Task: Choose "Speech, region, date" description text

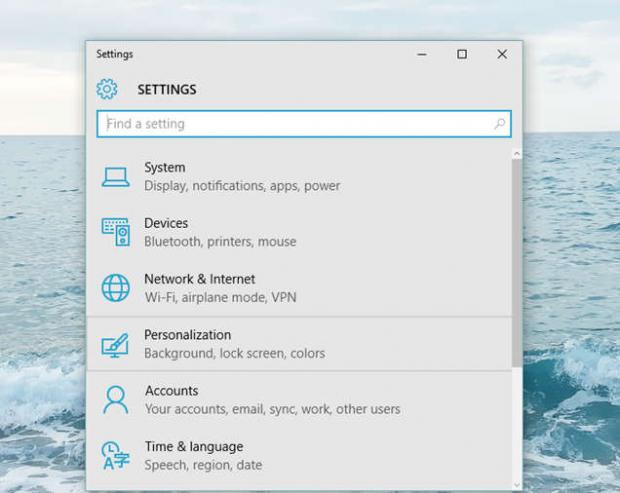Action: (203, 465)
